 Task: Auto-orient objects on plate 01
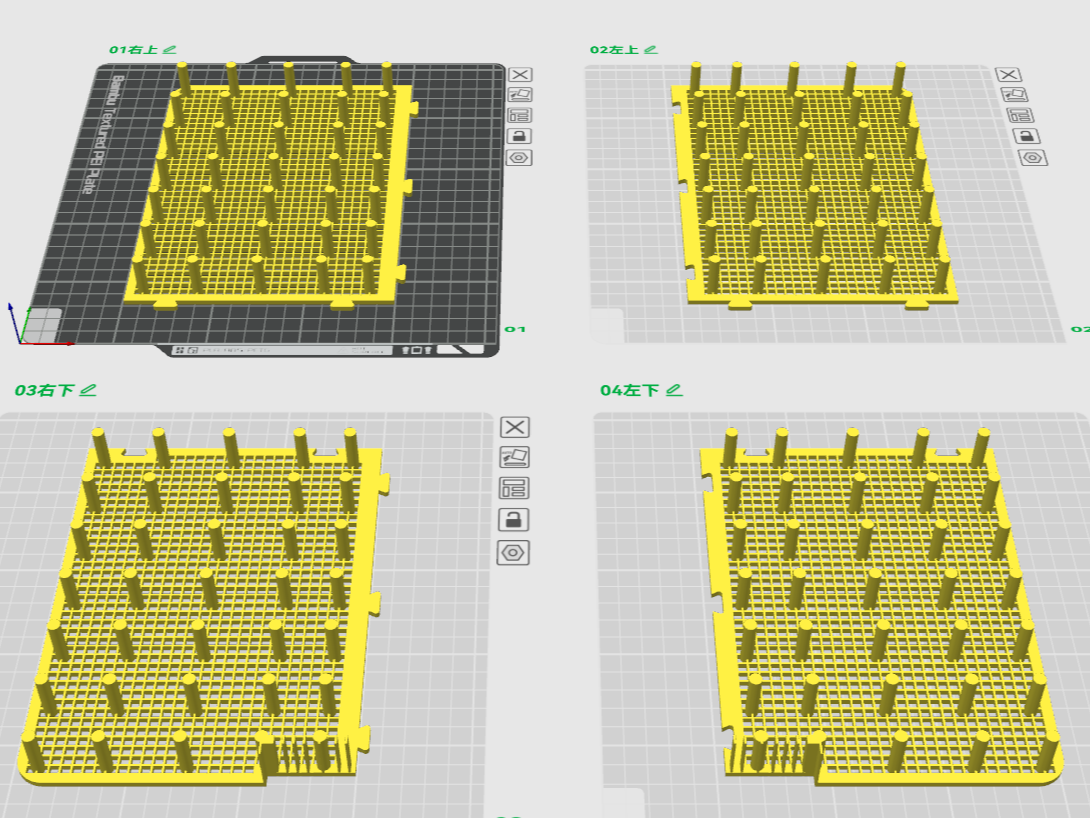coord(520,95)
